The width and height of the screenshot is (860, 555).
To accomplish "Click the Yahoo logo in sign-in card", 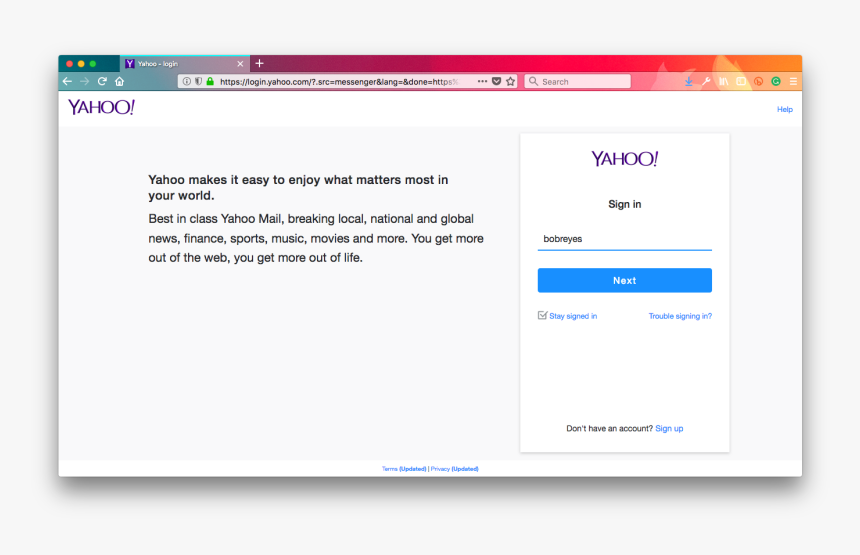I will click(624, 159).
